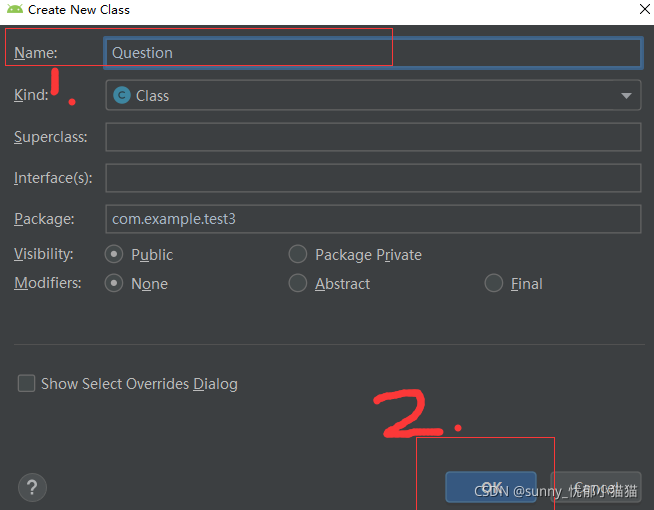The height and width of the screenshot is (510, 654).
Task: Select the Public visibility radio button
Action: [113, 254]
